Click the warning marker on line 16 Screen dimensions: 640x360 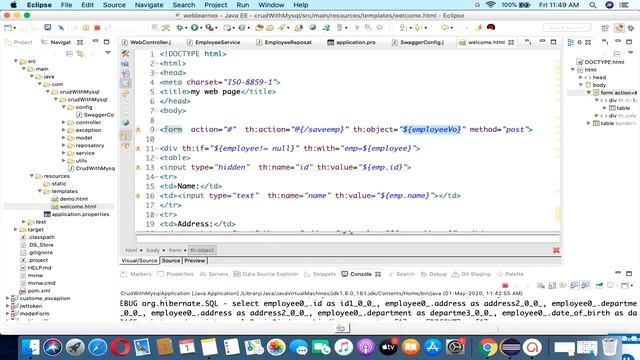tap(138, 196)
